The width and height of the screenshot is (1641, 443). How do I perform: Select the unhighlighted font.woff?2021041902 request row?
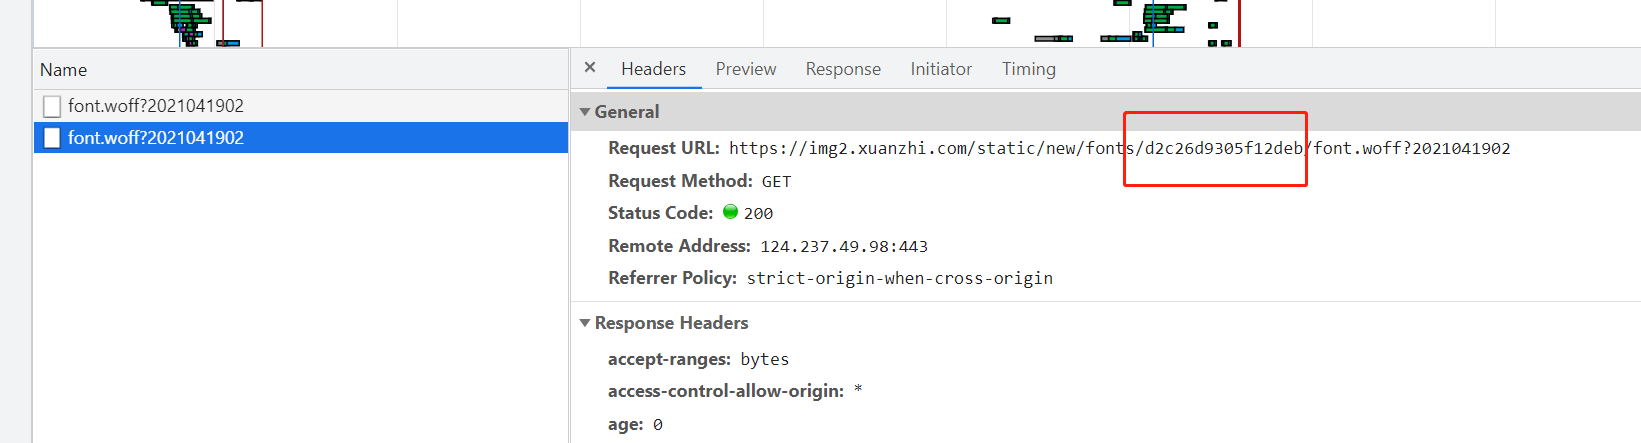[x=301, y=106]
